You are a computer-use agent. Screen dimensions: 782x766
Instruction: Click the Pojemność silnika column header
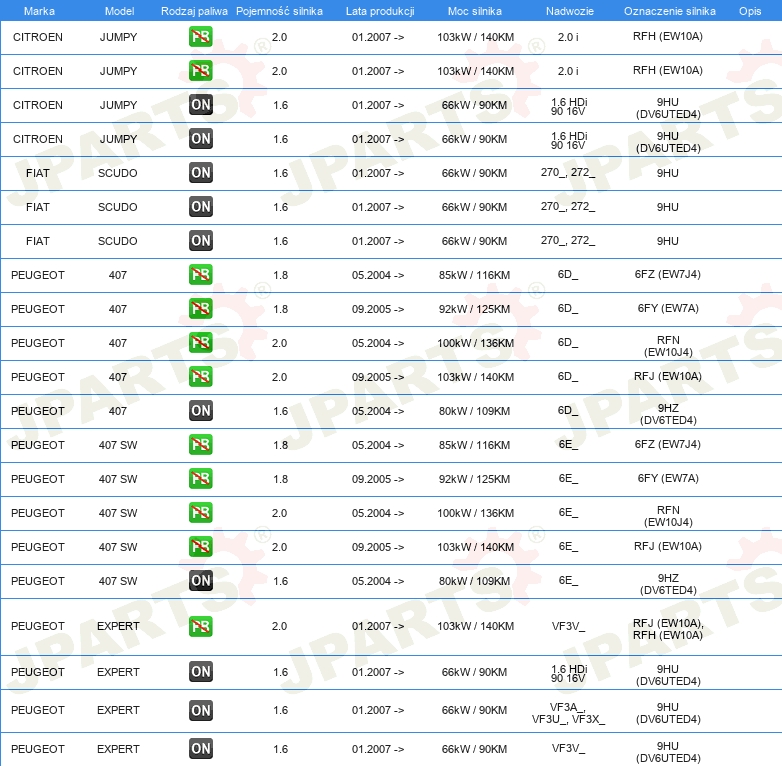tap(279, 11)
